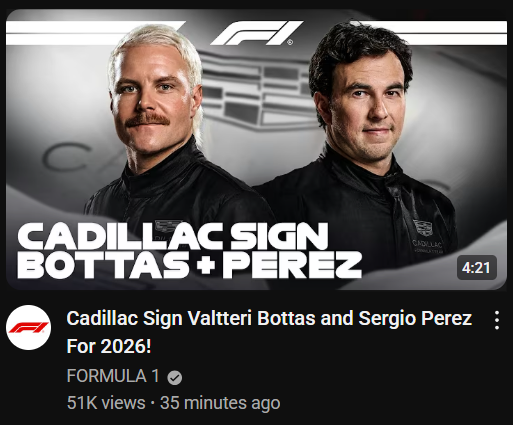Click the white stripe bar right of F1 logo
Screen dimensions: 513x425
[430, 33]
